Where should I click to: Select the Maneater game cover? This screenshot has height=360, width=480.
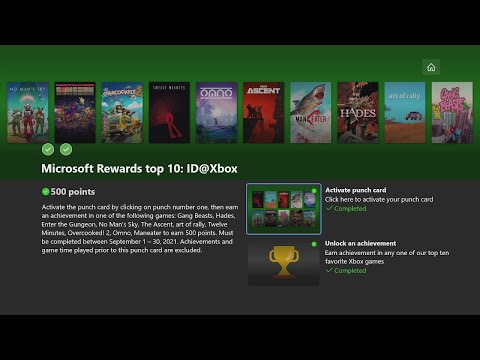(311, 113)
